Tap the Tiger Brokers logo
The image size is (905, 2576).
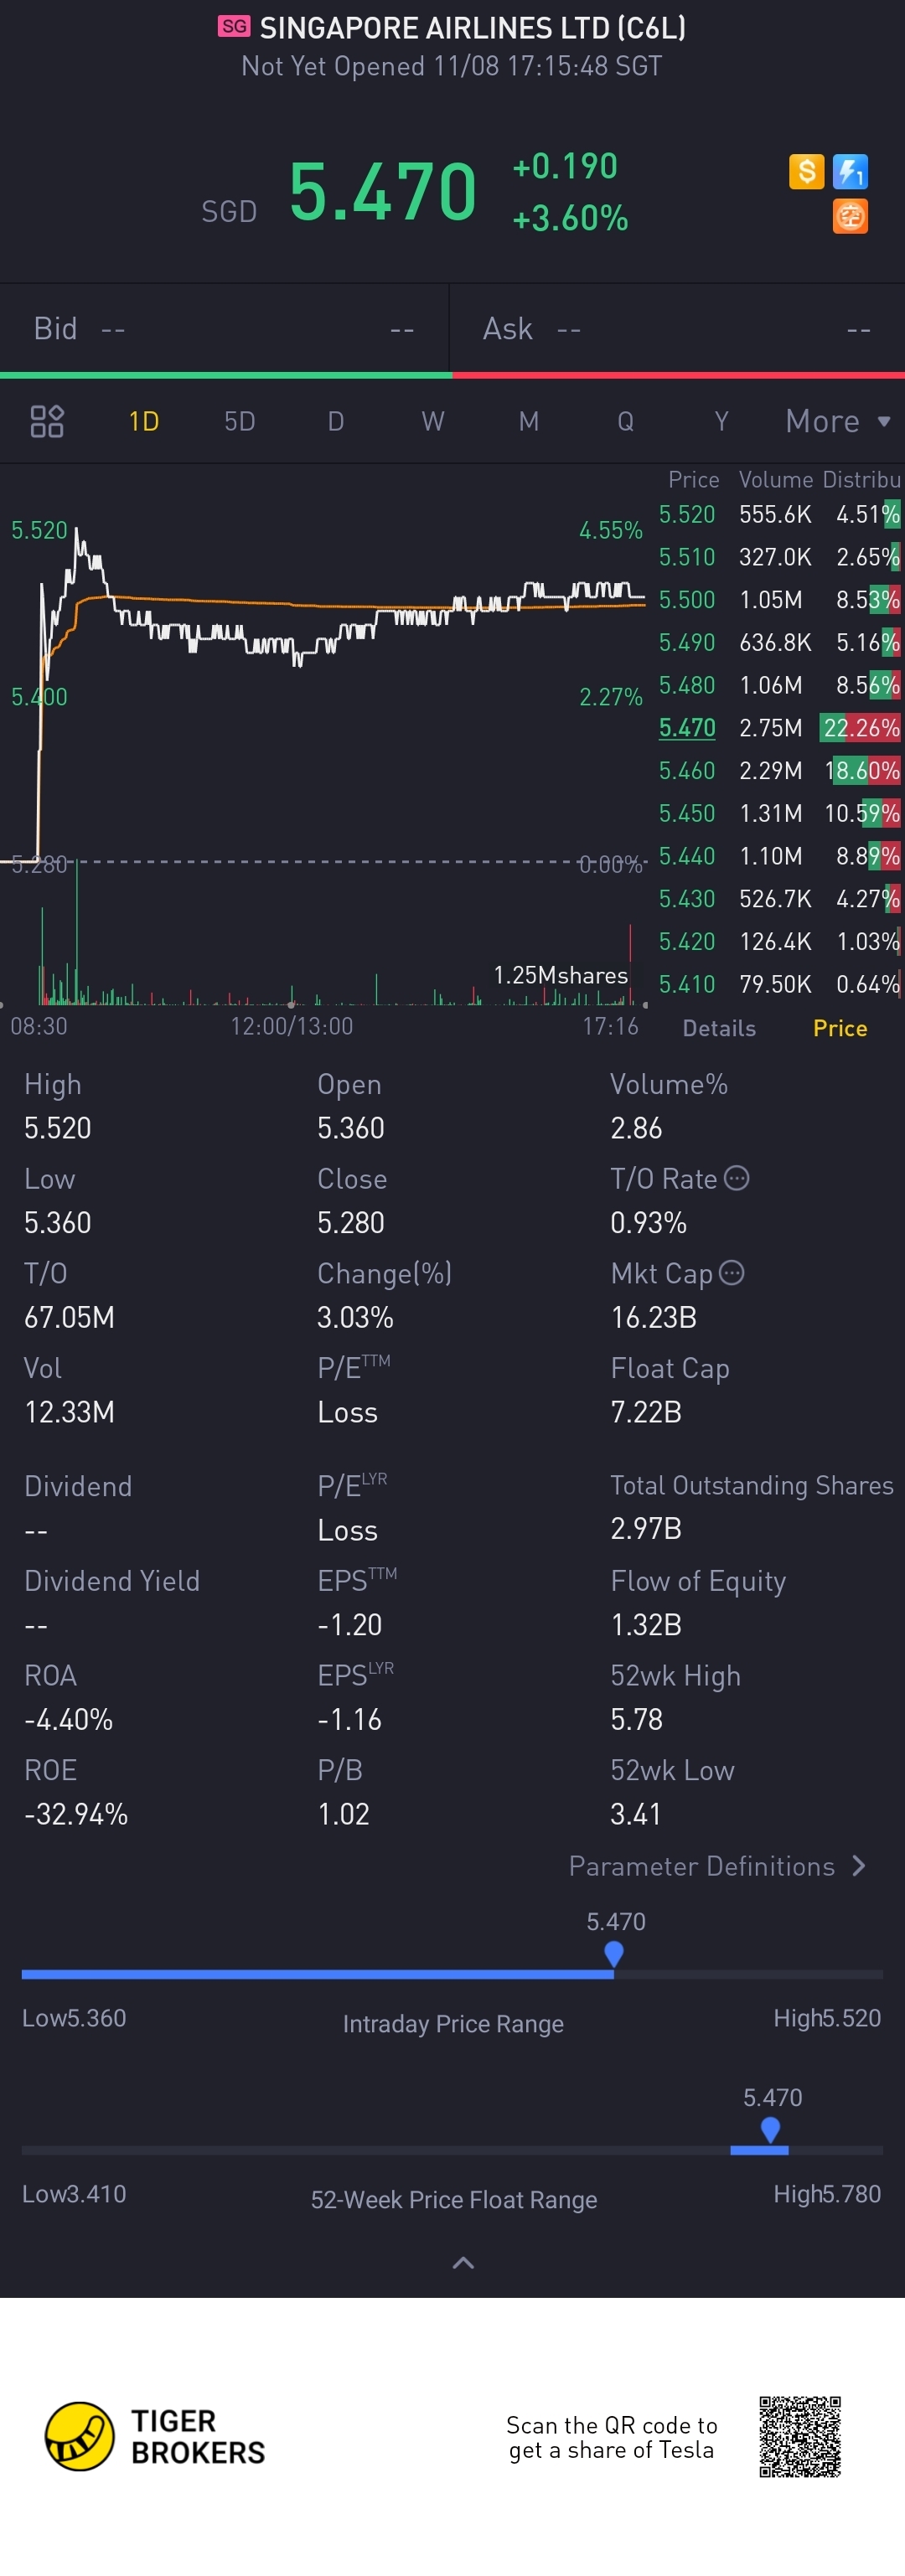(x=155, y=2436)
